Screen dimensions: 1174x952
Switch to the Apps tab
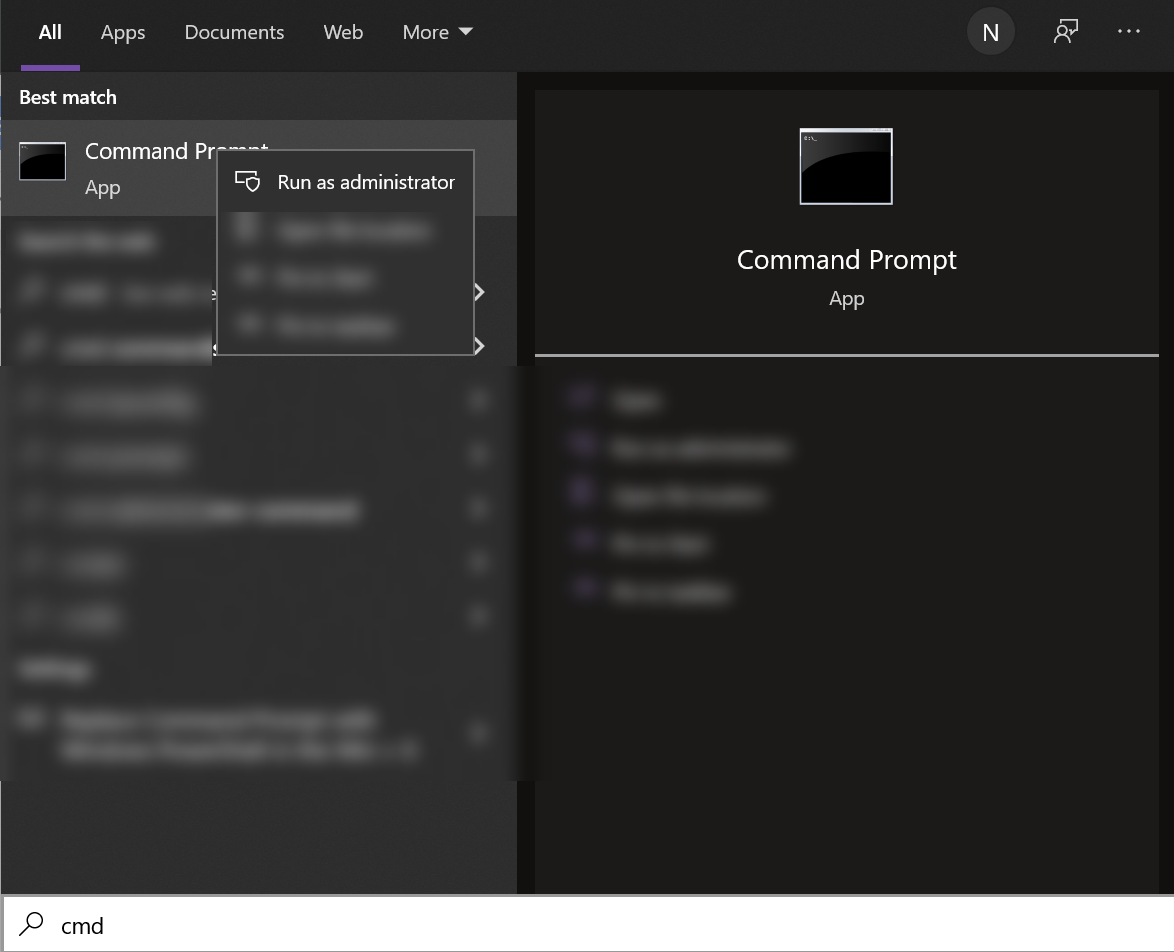click(x=122, y=31)
